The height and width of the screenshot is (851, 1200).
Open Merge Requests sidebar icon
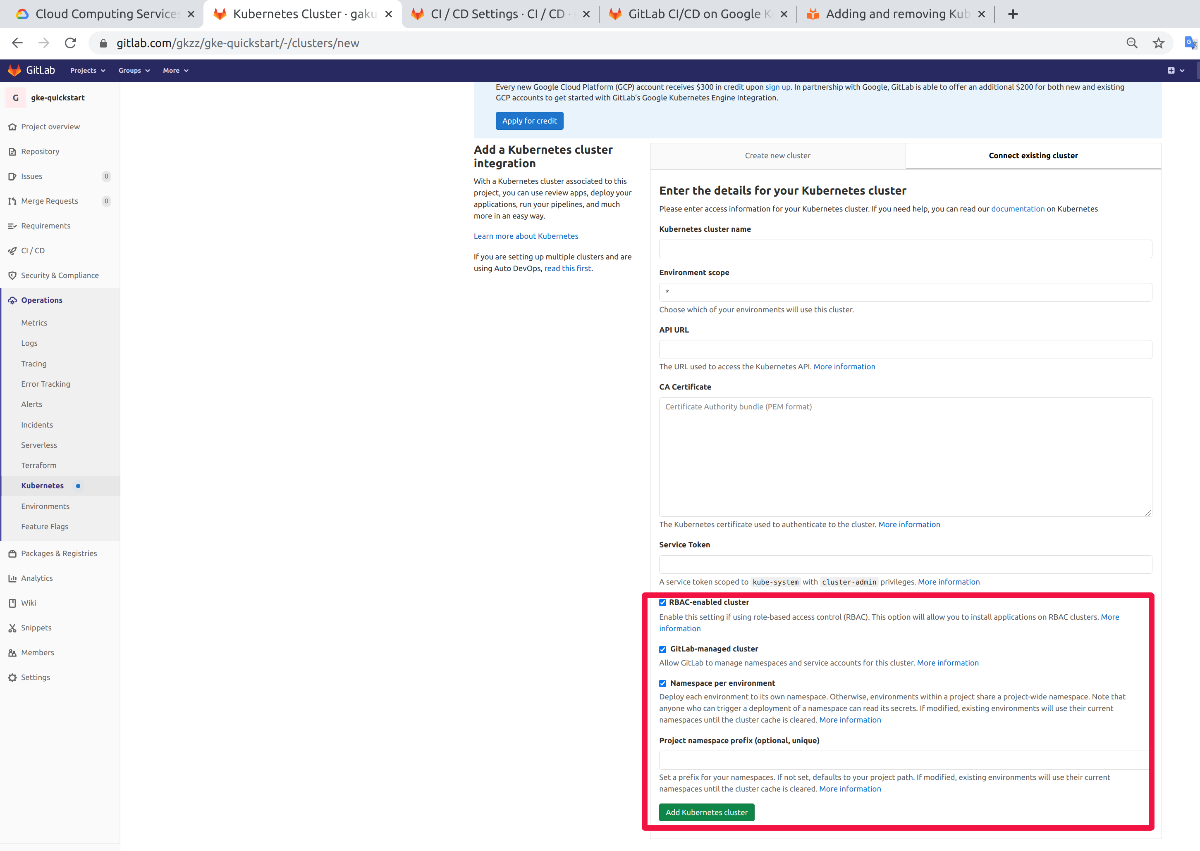(x=12, y=201)
